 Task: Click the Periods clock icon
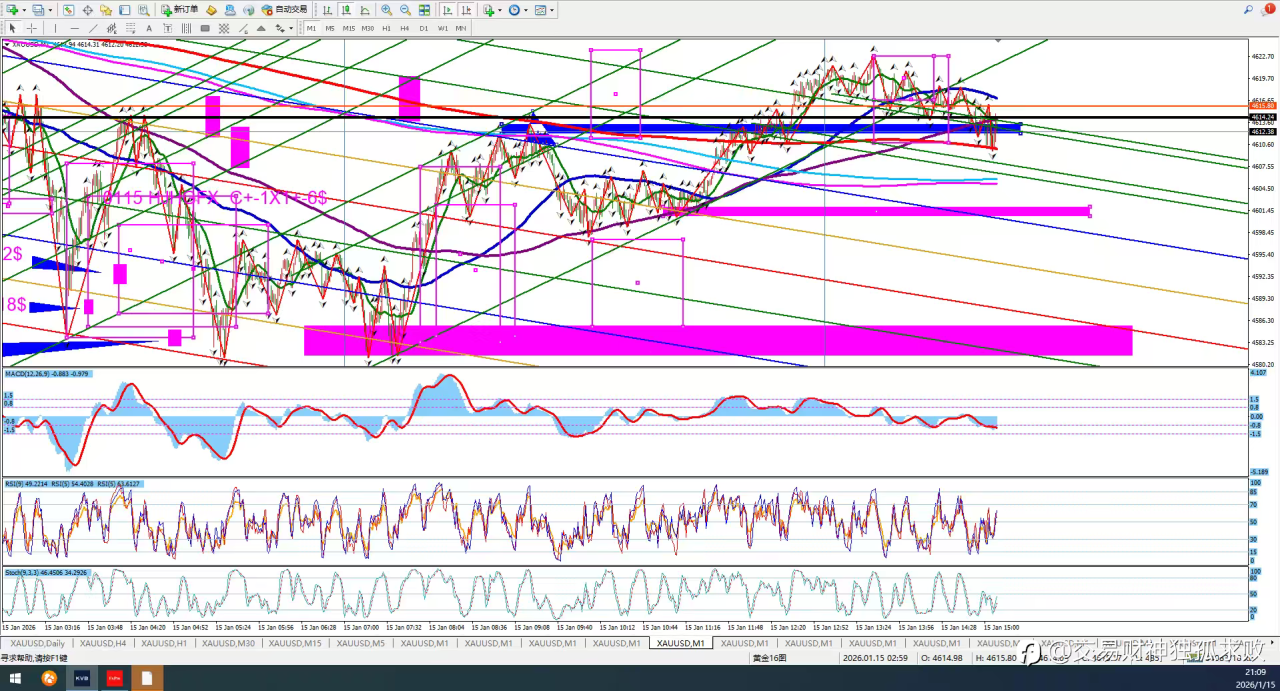pyautogui.click(x=514, y=10)
